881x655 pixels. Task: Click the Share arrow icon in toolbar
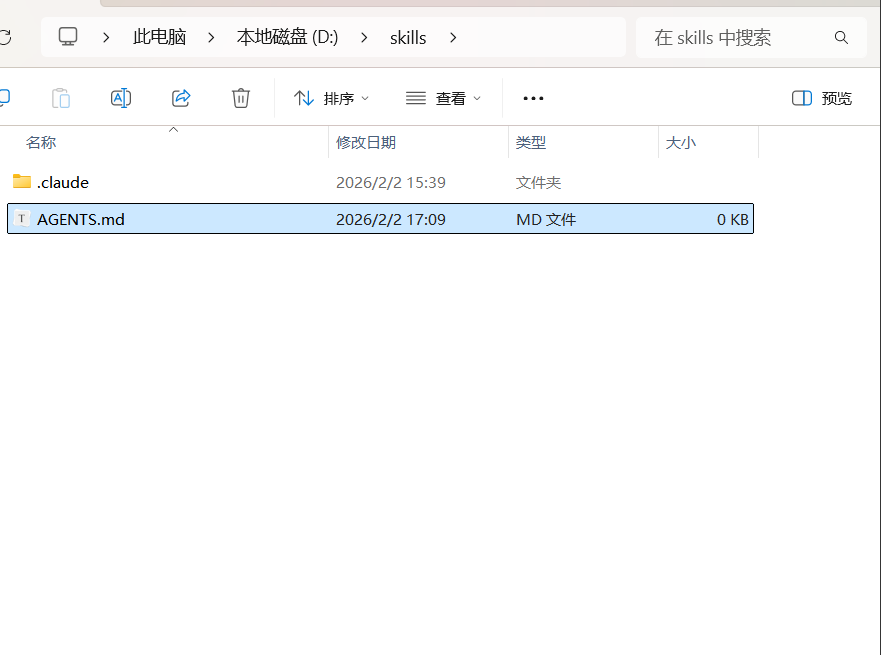[x=181, y=98]
